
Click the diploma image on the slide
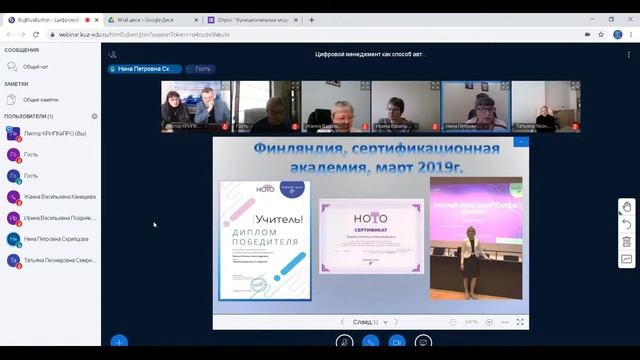(265, 240)
